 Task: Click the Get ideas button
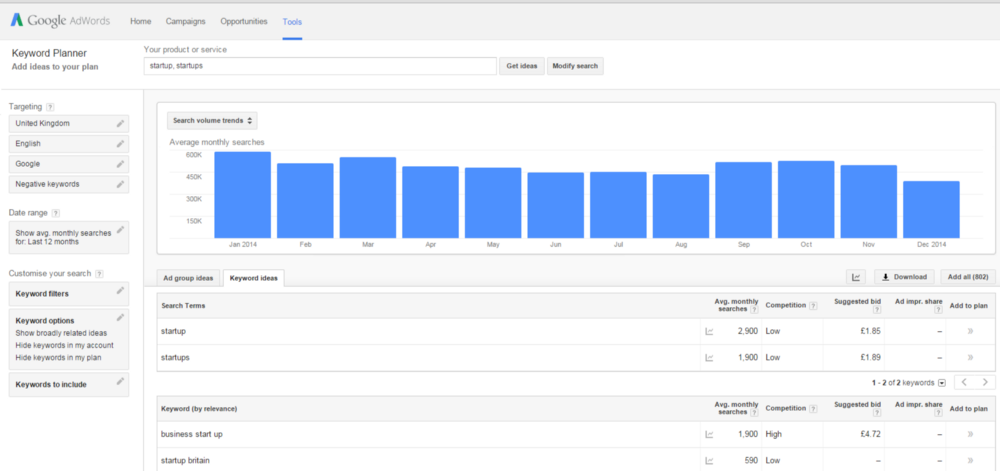point(522,66)
